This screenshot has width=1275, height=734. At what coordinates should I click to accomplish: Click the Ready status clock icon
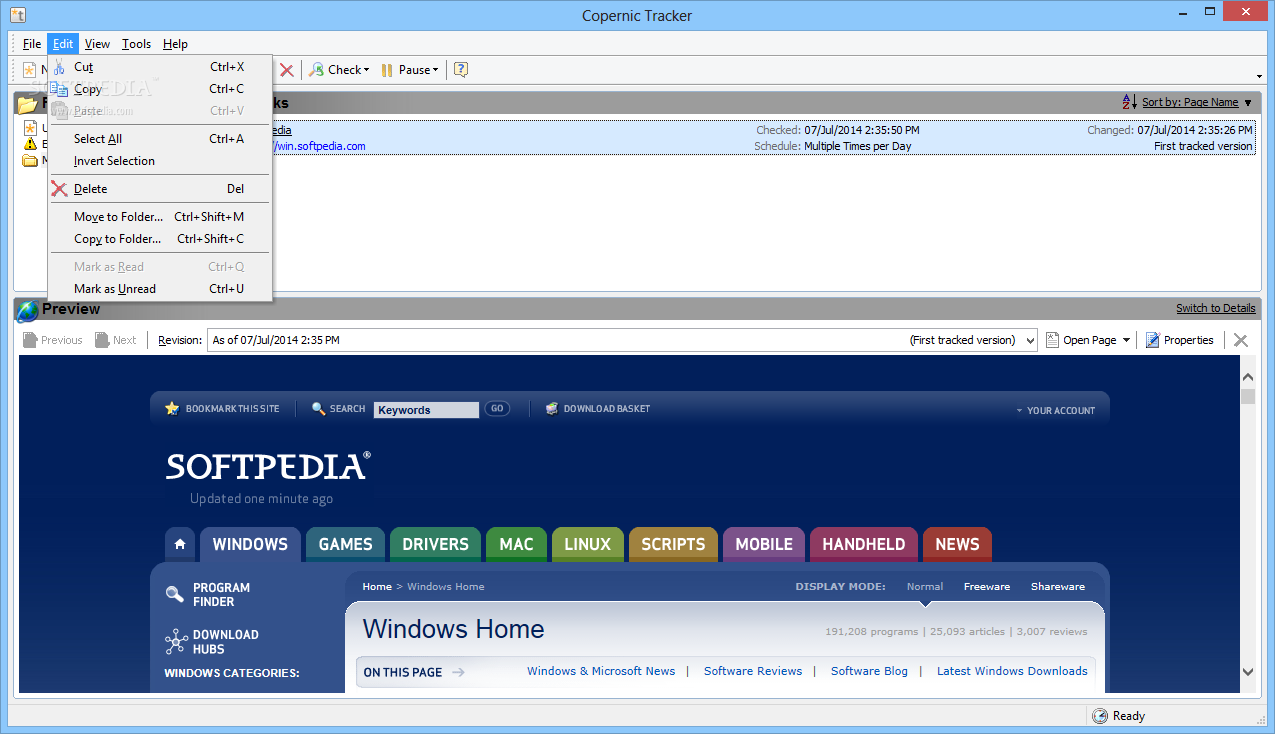click(1100, 716)
